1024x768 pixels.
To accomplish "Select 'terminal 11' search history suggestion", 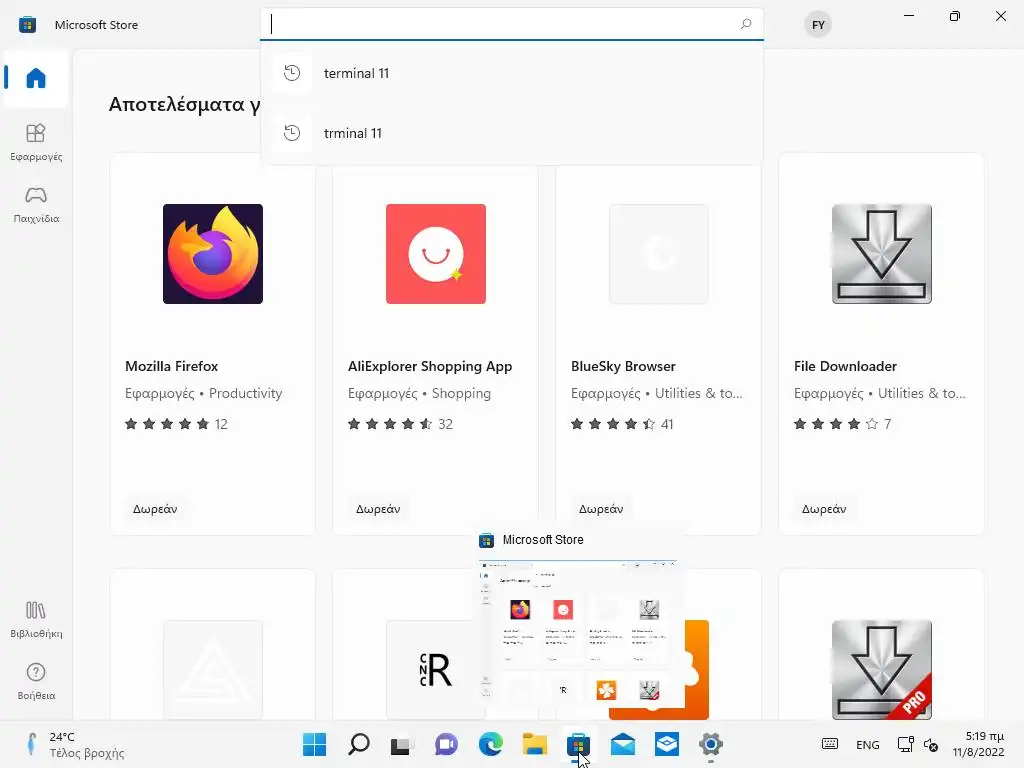I will 511,73.
